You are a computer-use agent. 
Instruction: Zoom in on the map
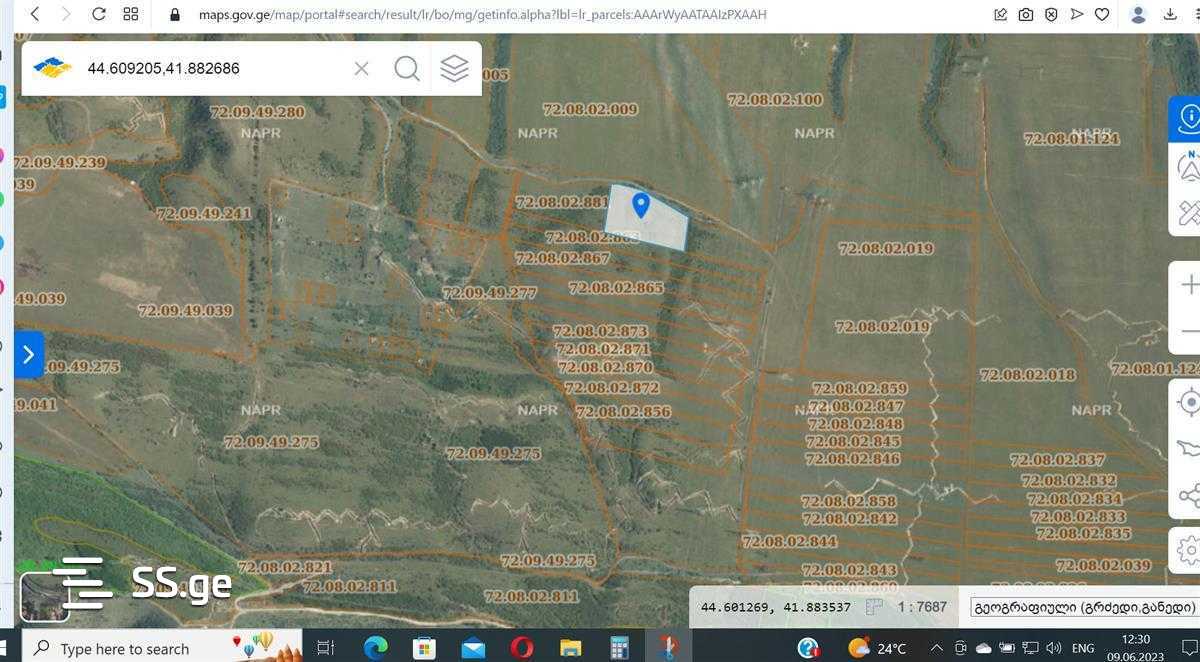point(1189,285)
